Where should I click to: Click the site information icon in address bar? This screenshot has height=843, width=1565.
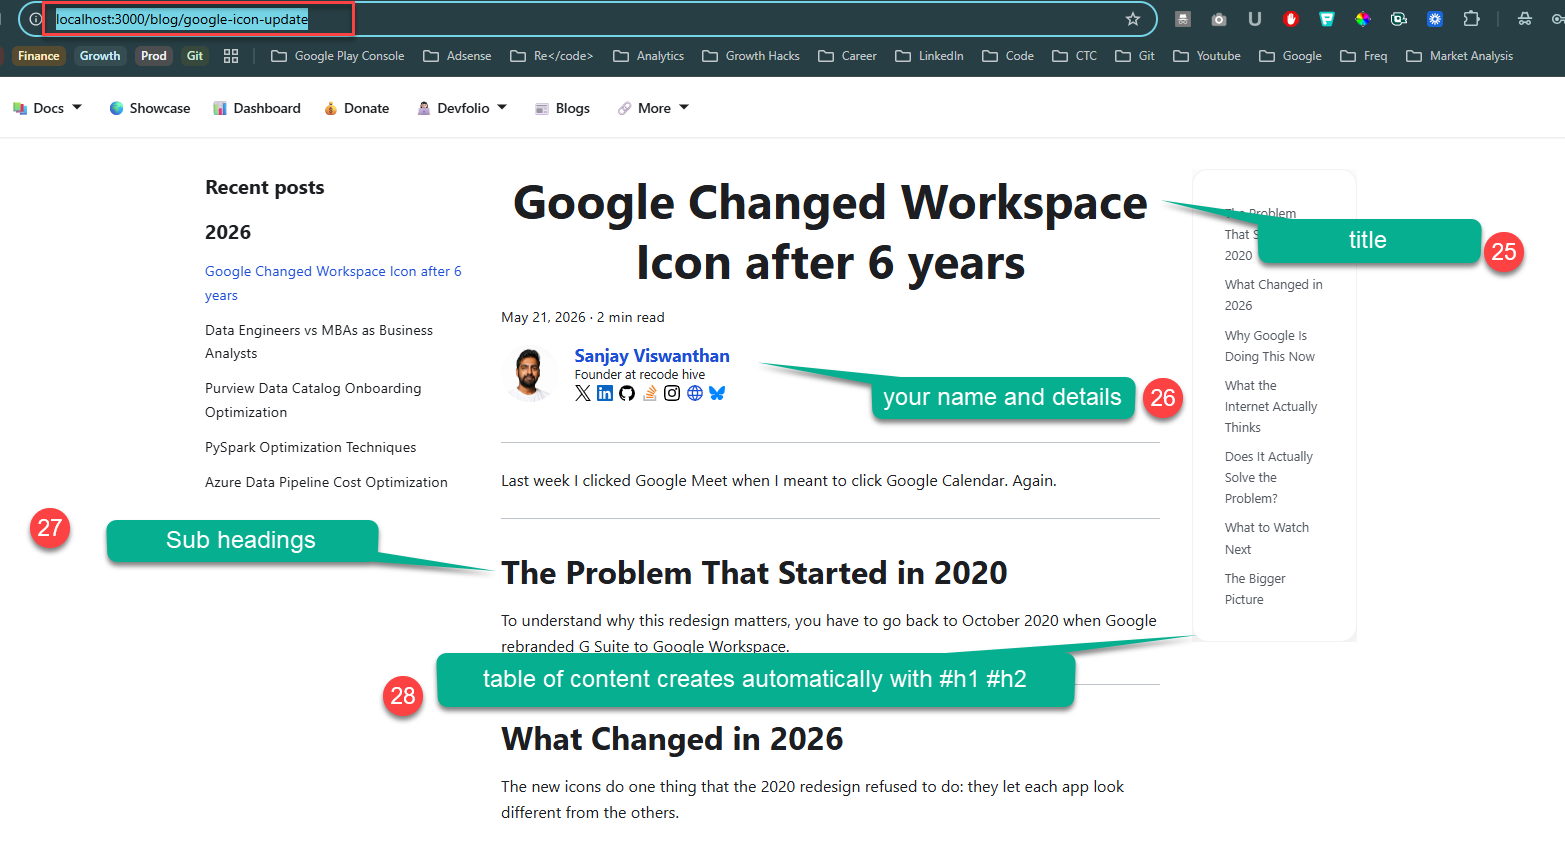36,19
